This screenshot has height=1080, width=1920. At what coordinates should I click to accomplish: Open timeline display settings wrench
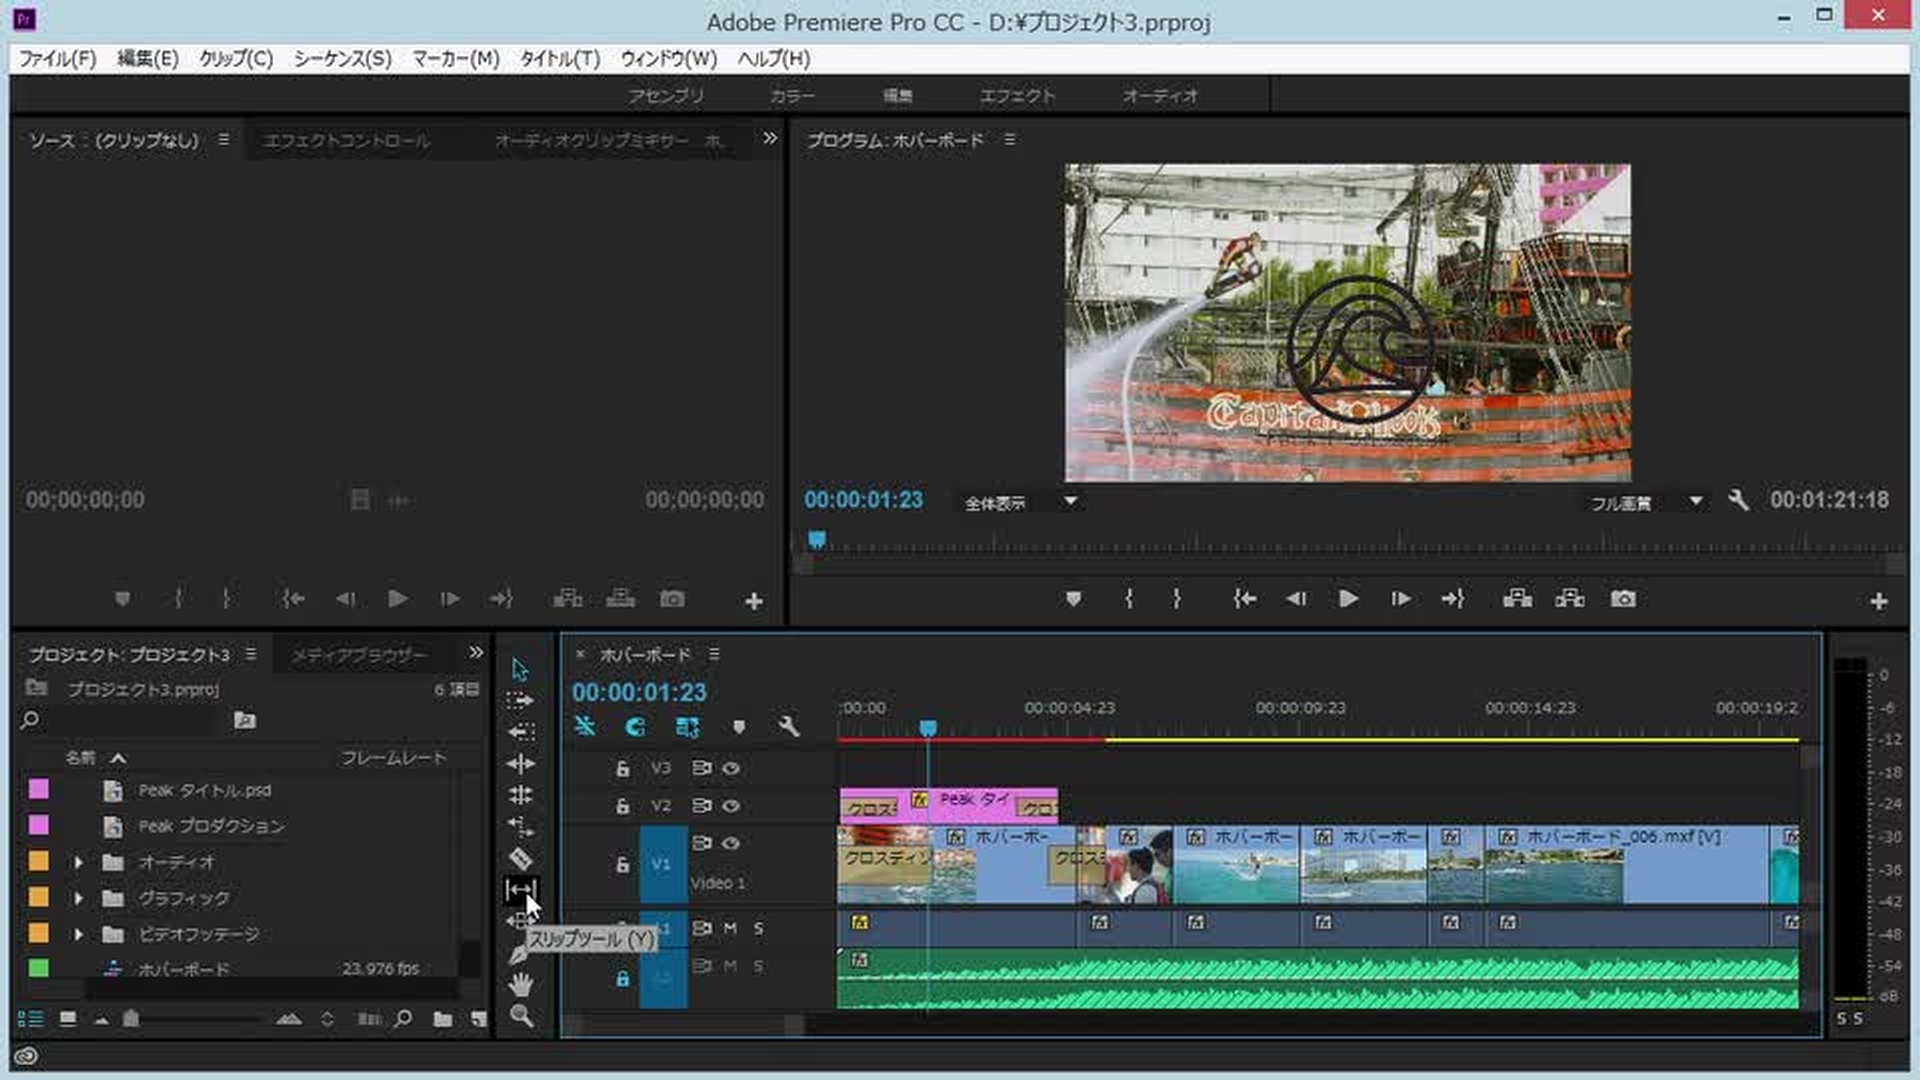789,727
